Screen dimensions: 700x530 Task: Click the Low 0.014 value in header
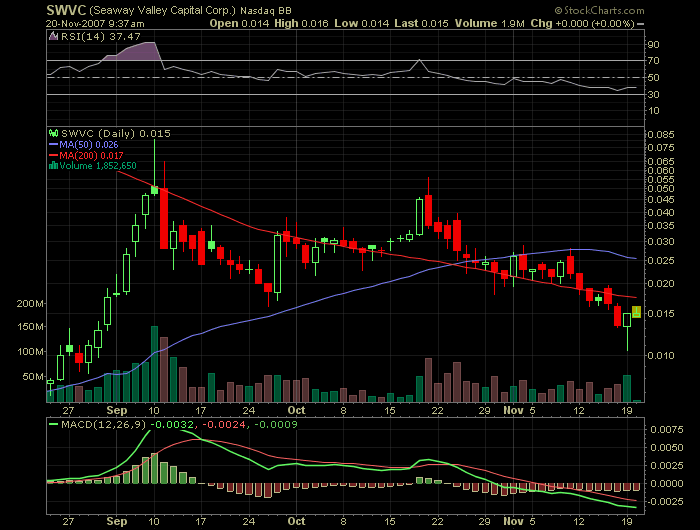click(362, 24)
